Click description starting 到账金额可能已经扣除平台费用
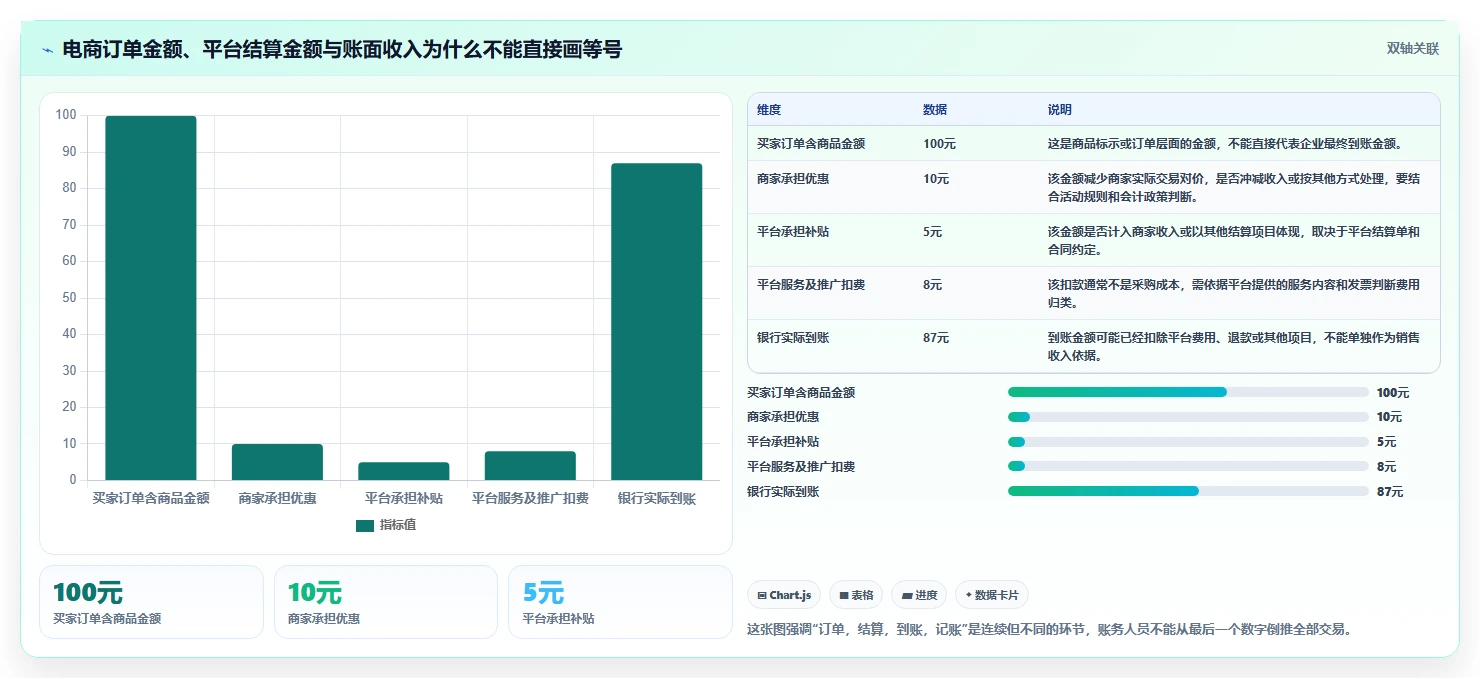Viewport: 1480px width, 678px height. [1234, 346]
